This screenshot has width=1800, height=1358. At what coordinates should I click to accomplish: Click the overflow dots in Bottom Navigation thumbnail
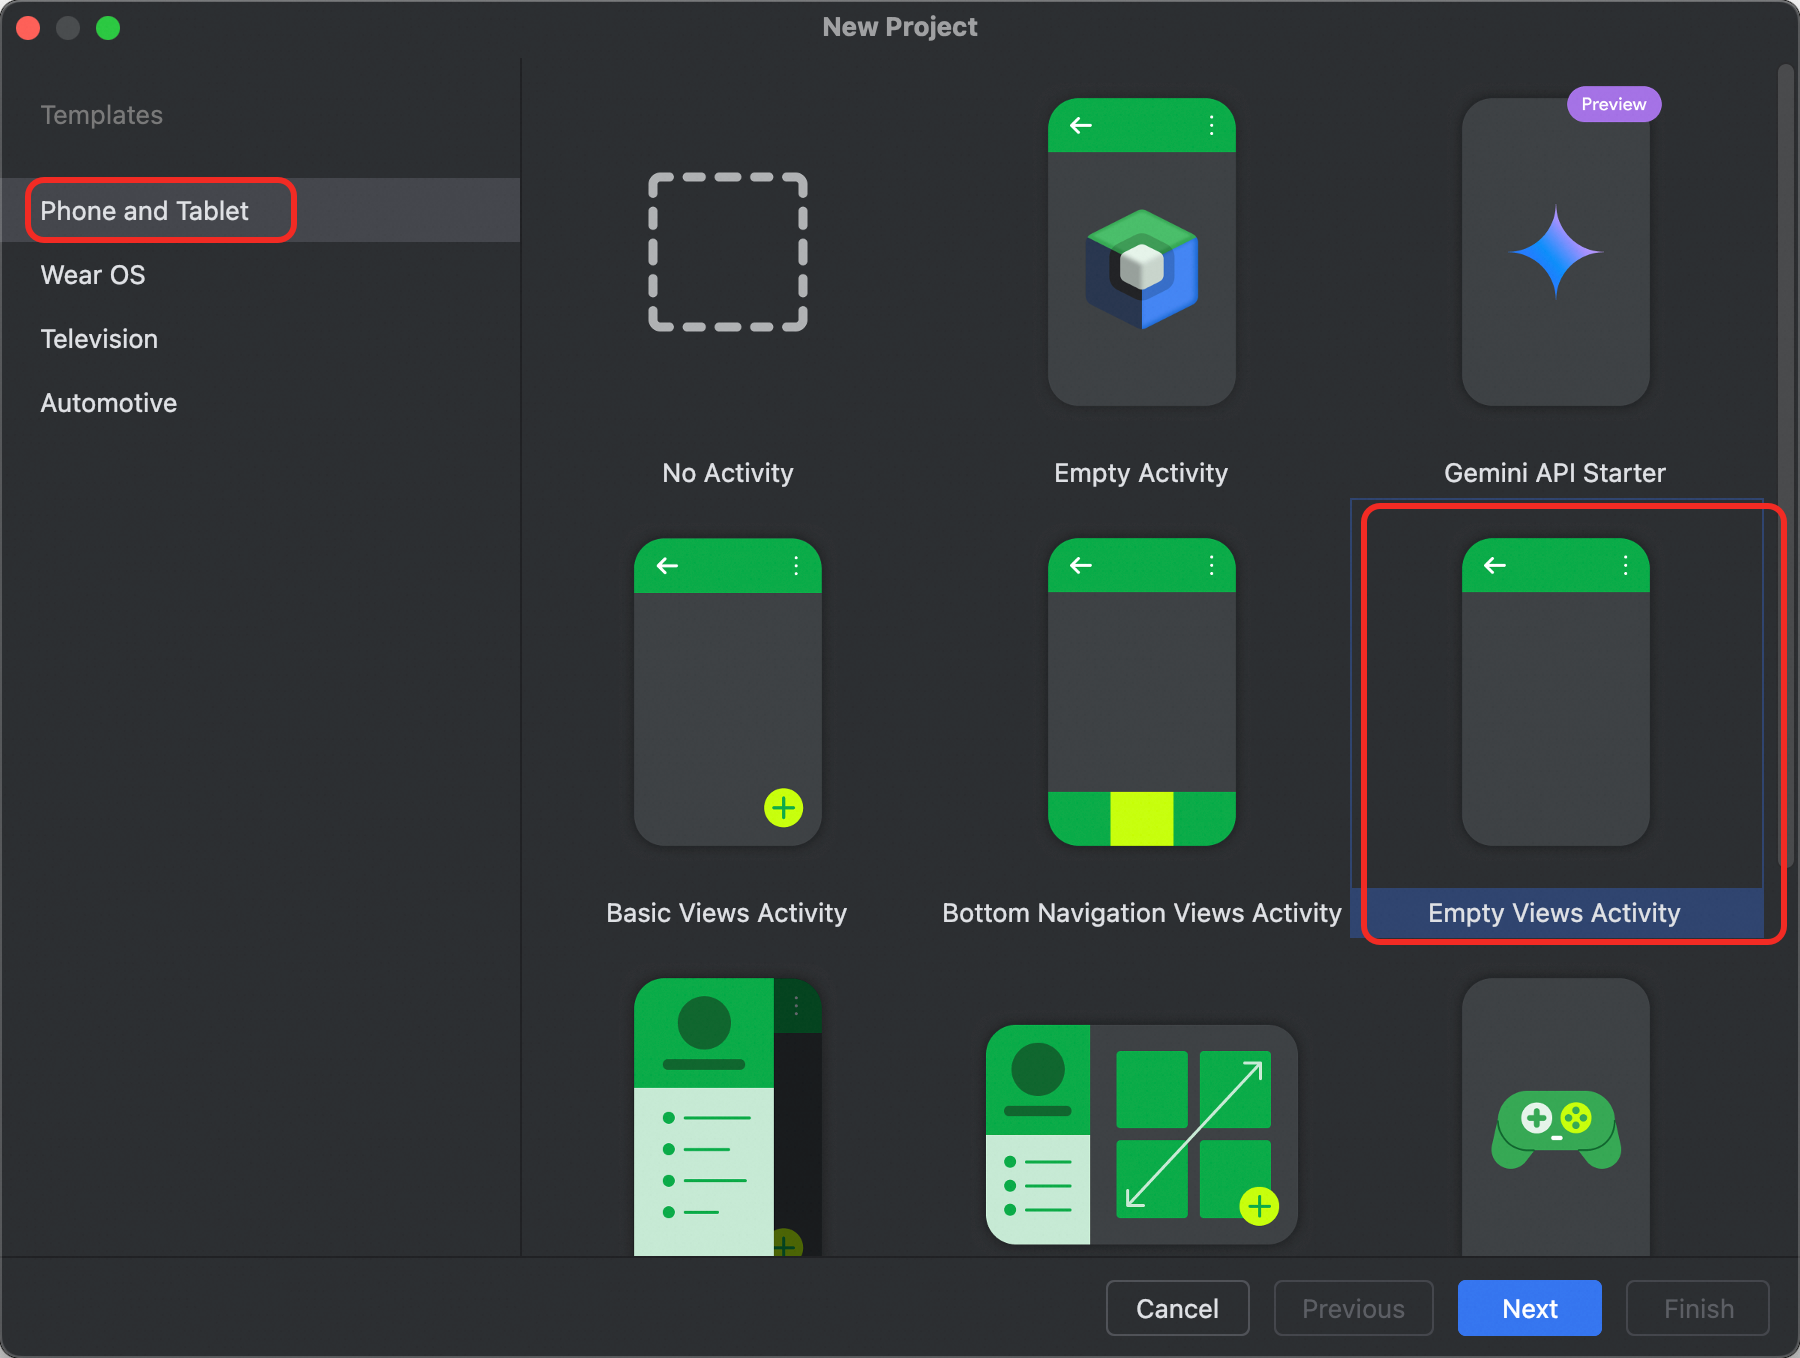pyautogui.click(x=1211, y=565)
